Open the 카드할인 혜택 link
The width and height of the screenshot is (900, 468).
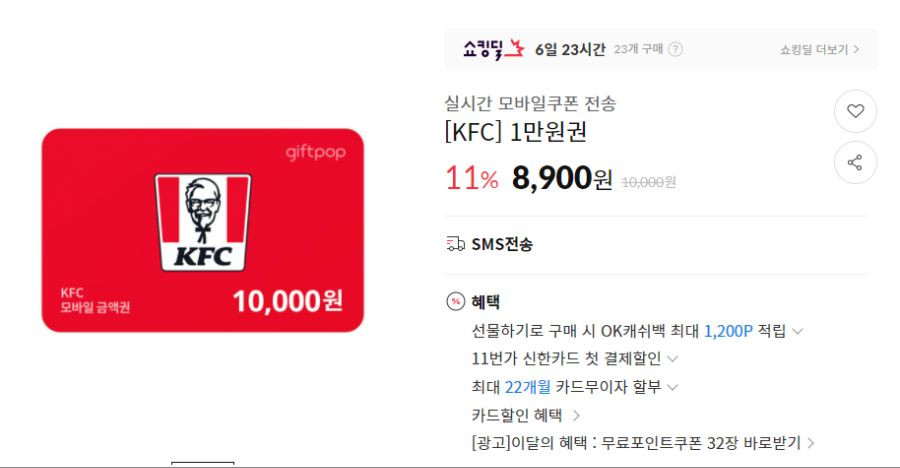coord(526,415)
